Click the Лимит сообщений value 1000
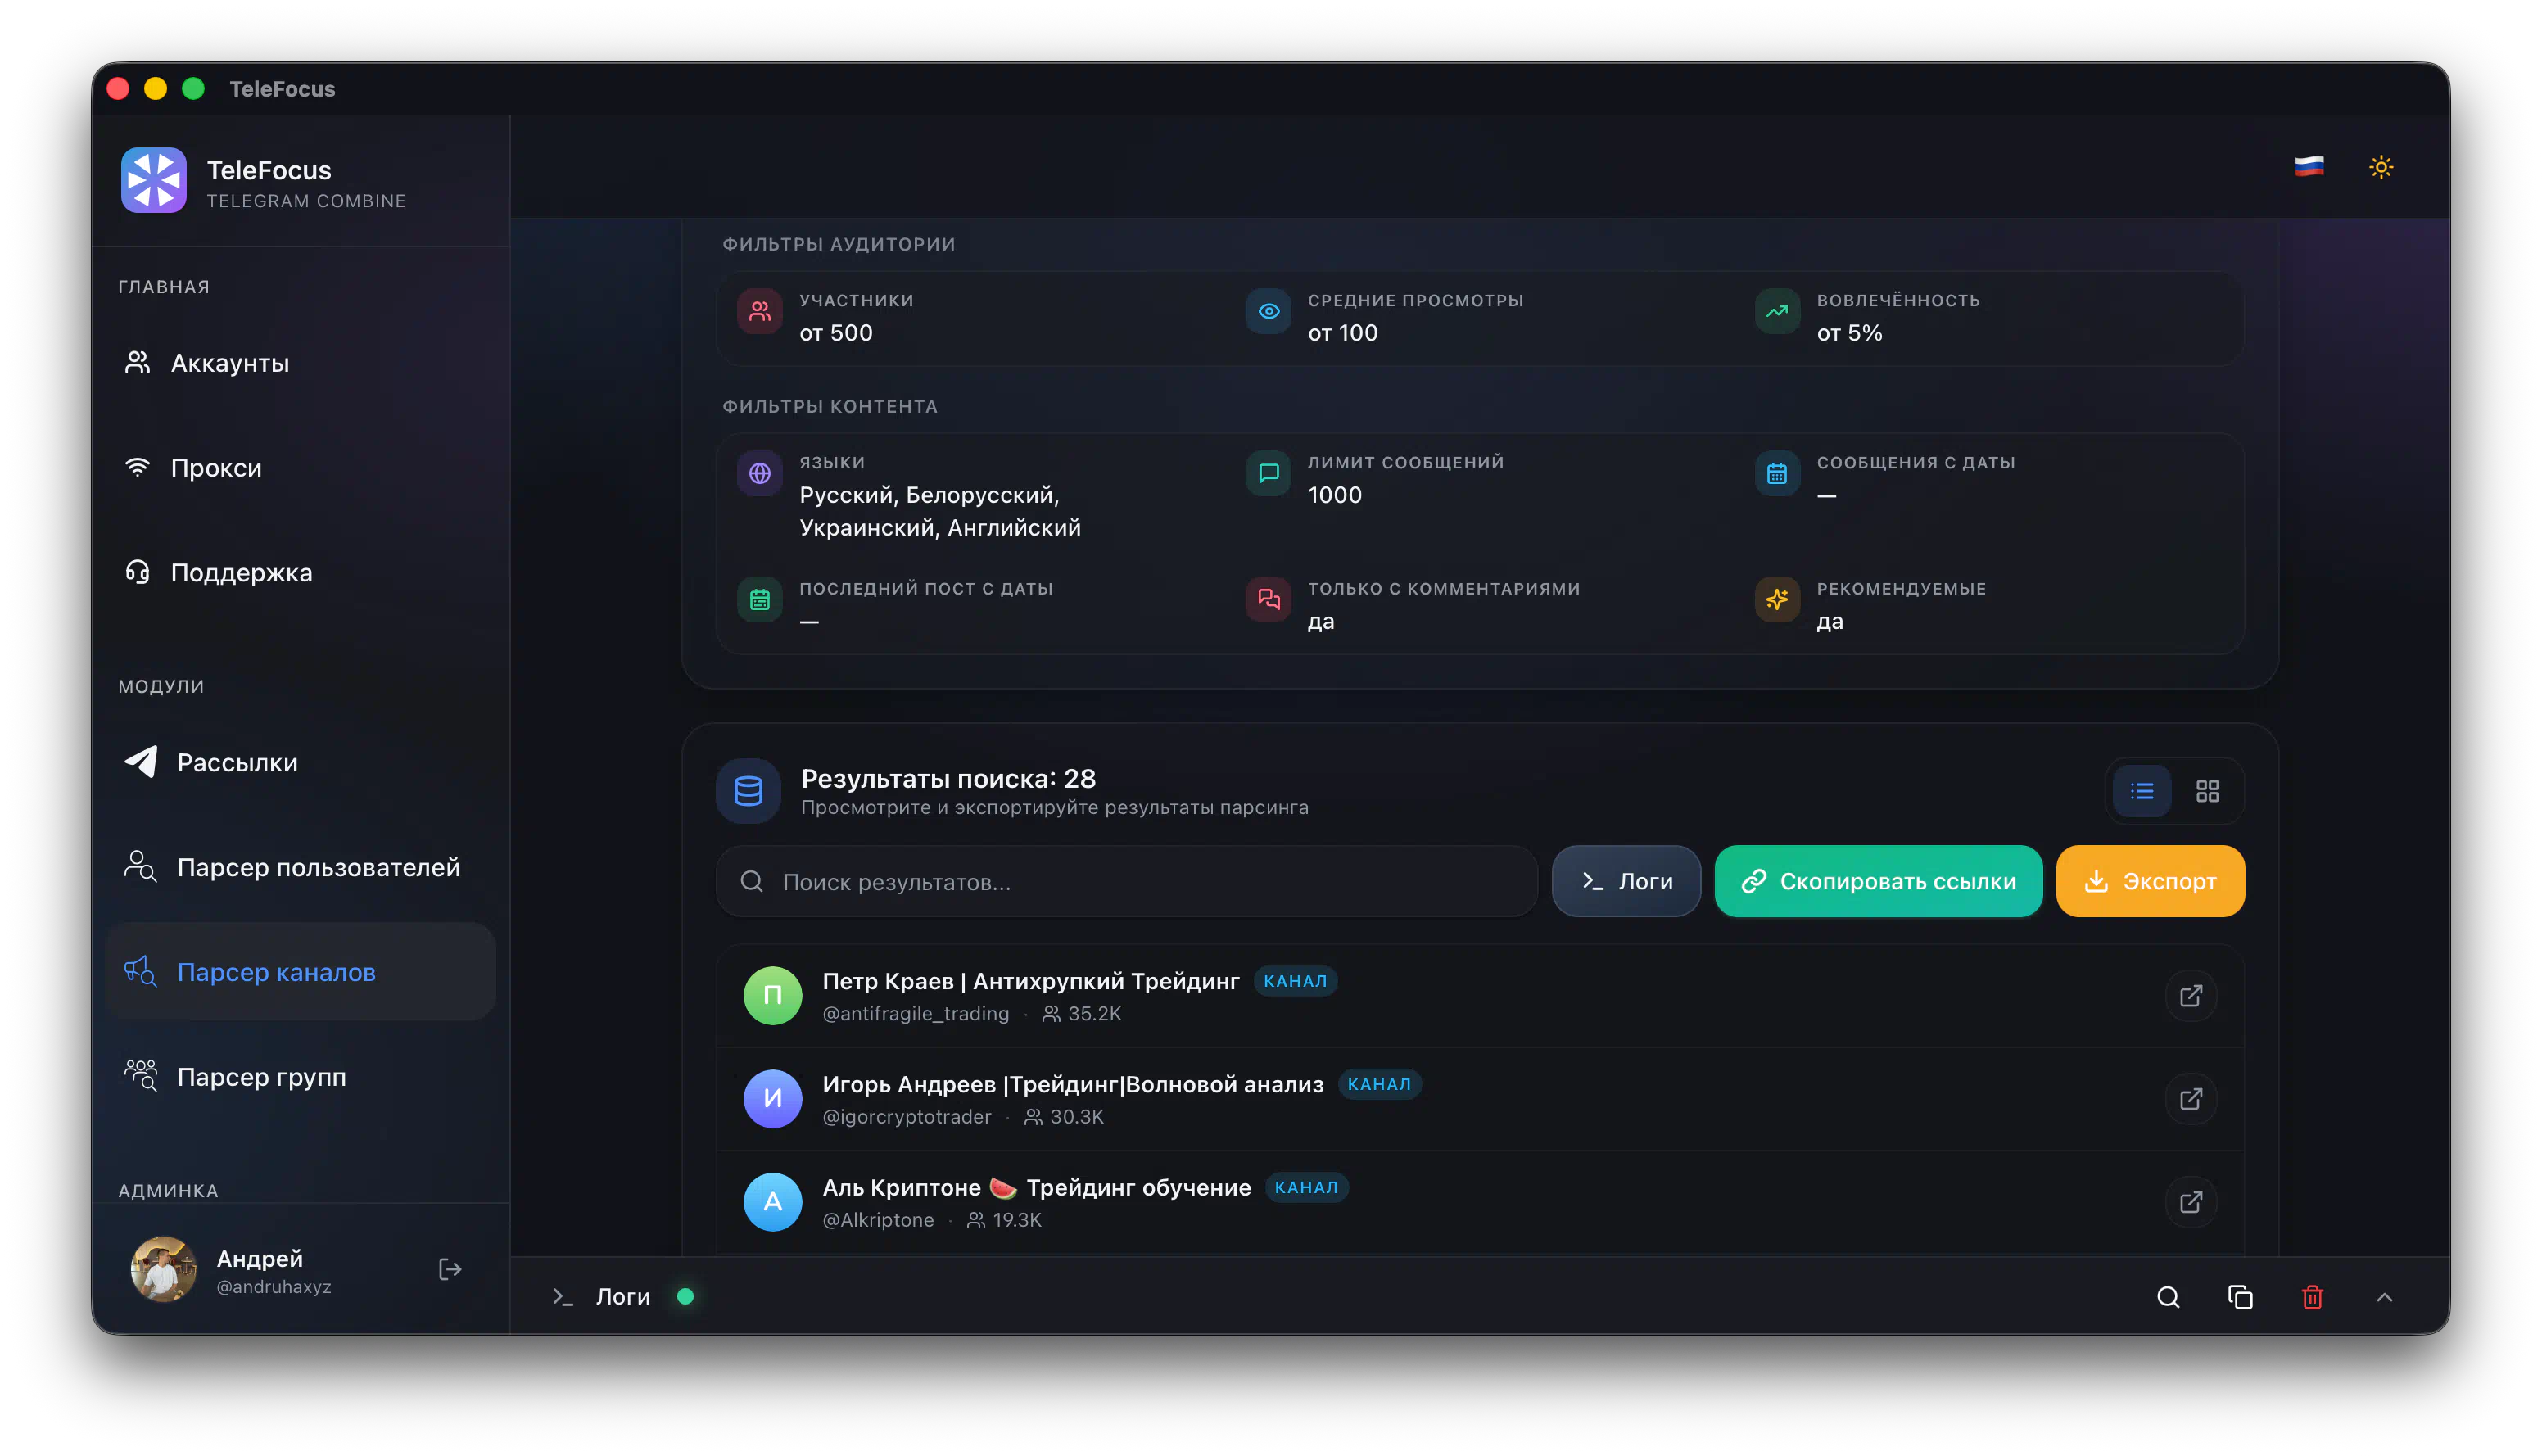This screenshot has height=1456, width=2542. (1335, 495)
